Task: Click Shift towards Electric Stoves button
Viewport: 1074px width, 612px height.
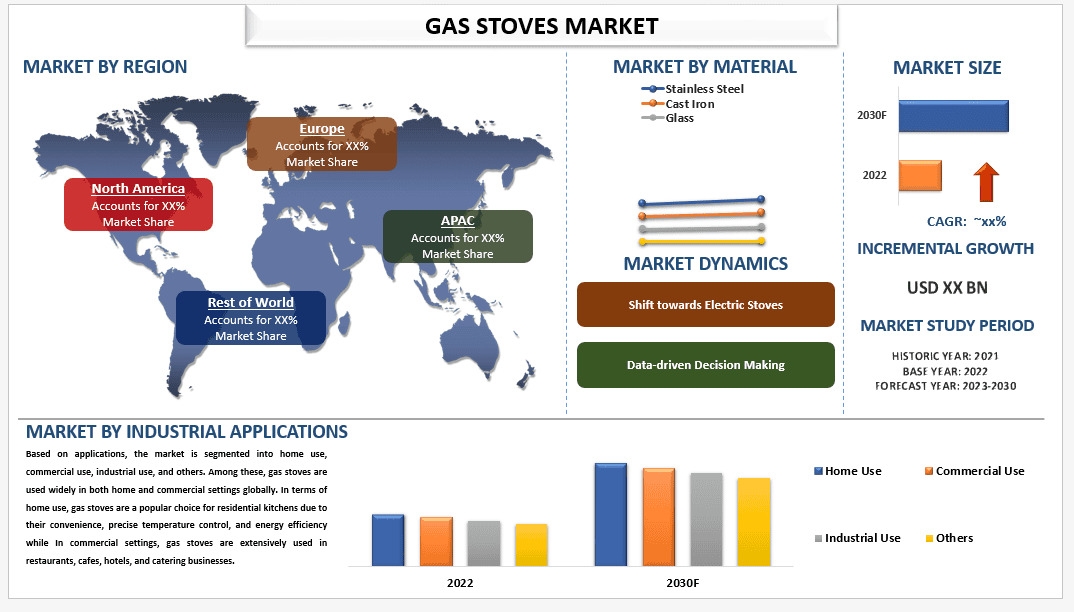Action: pos(705,304)
